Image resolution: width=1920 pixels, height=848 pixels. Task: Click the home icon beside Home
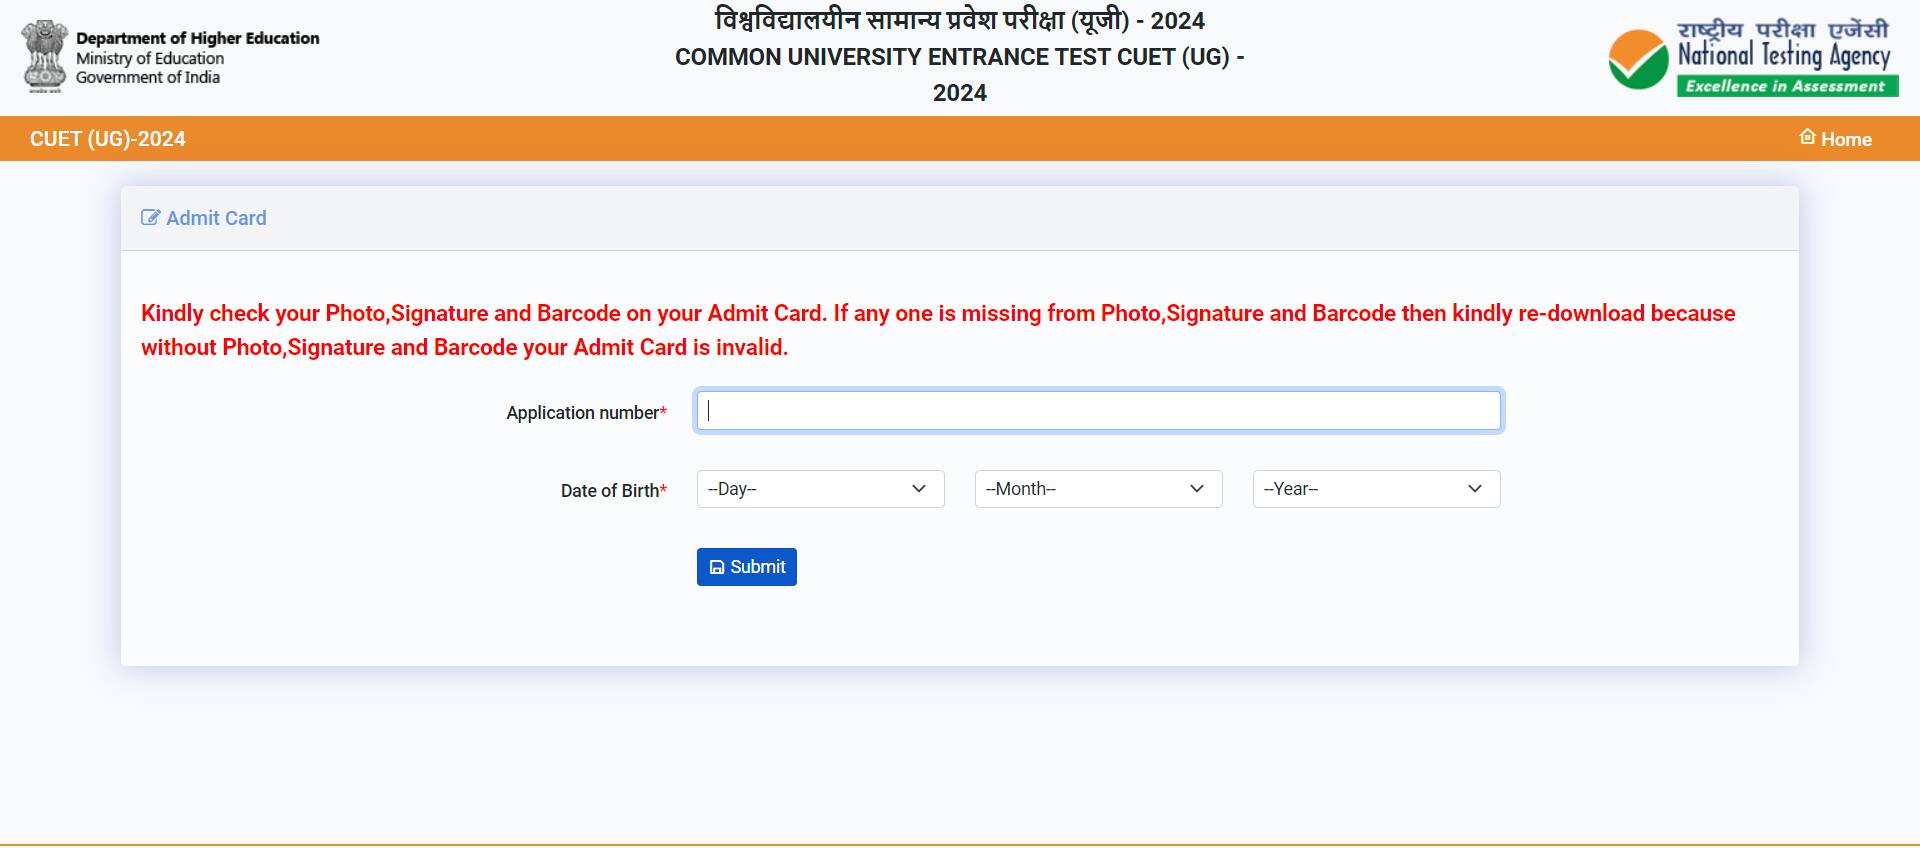1806,137
